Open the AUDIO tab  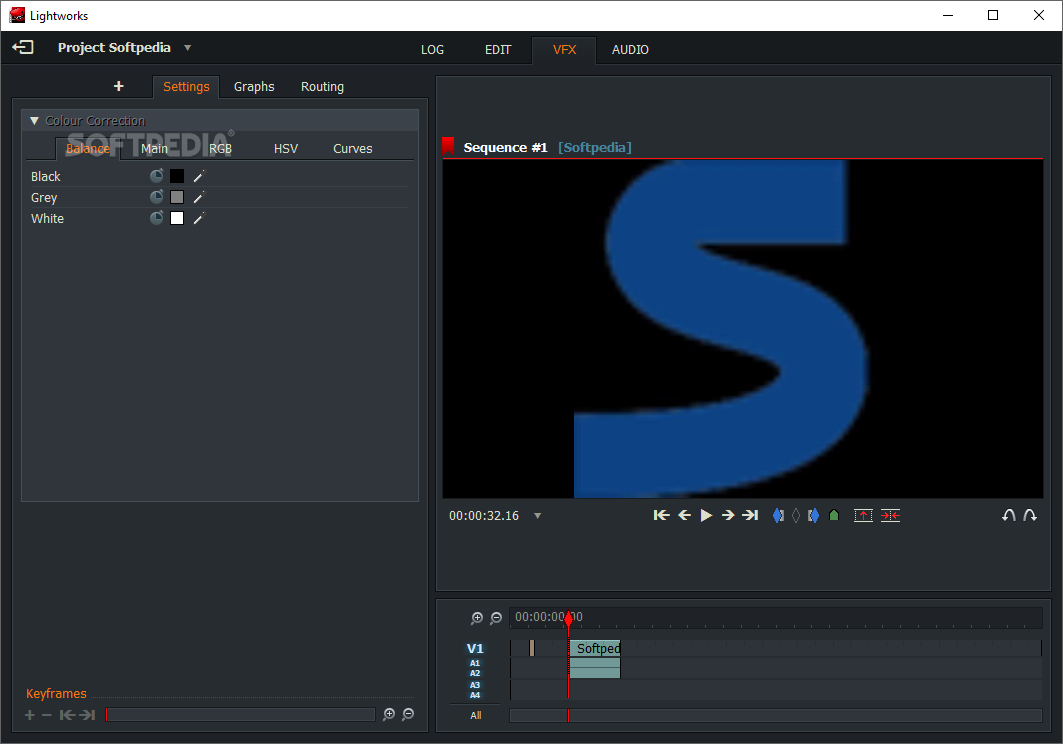coord(630,50)
